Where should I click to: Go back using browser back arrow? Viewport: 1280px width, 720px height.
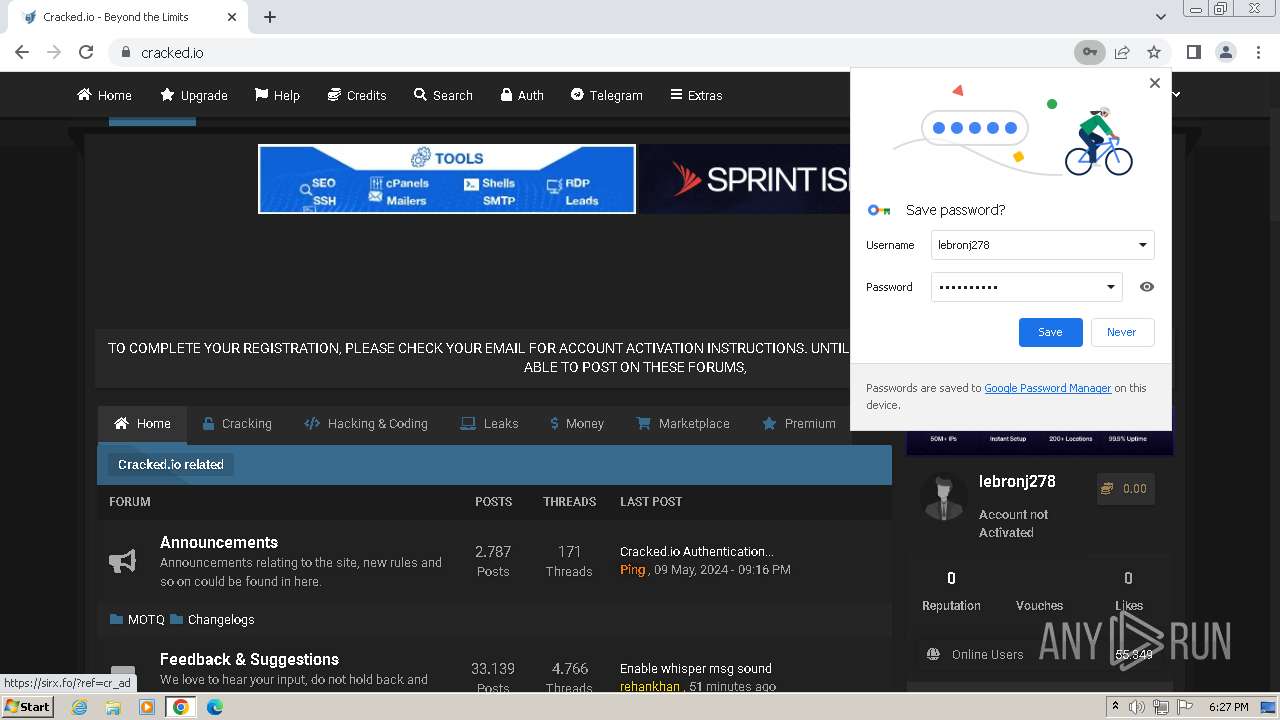click(x=22, y=52)
